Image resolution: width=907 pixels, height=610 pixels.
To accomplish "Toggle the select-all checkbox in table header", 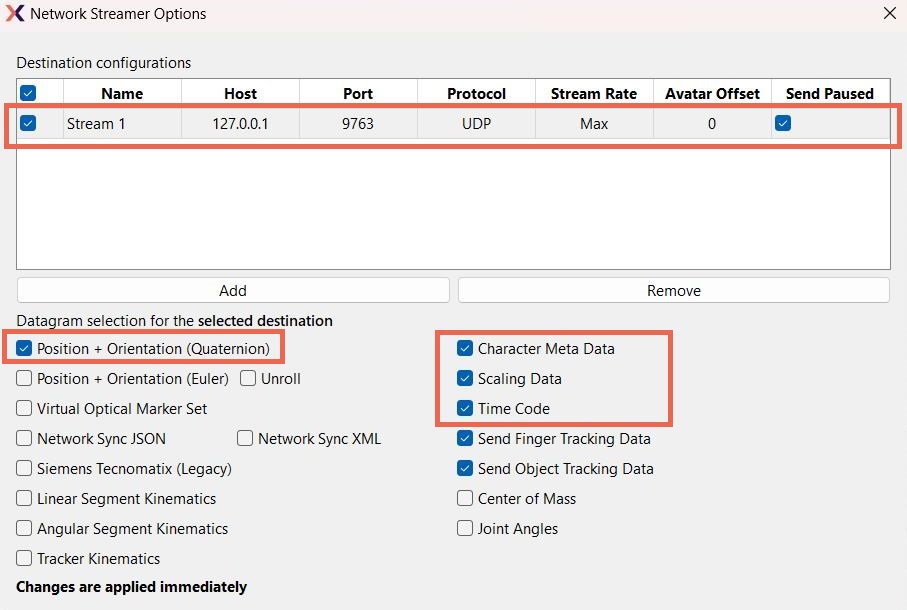I will click(29, 93).
